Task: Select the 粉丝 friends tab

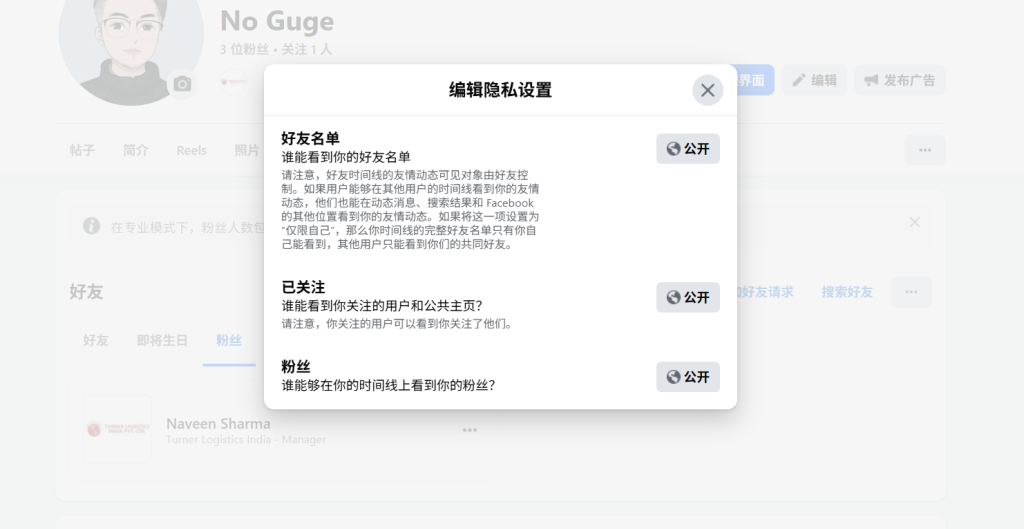Action: 229,340
